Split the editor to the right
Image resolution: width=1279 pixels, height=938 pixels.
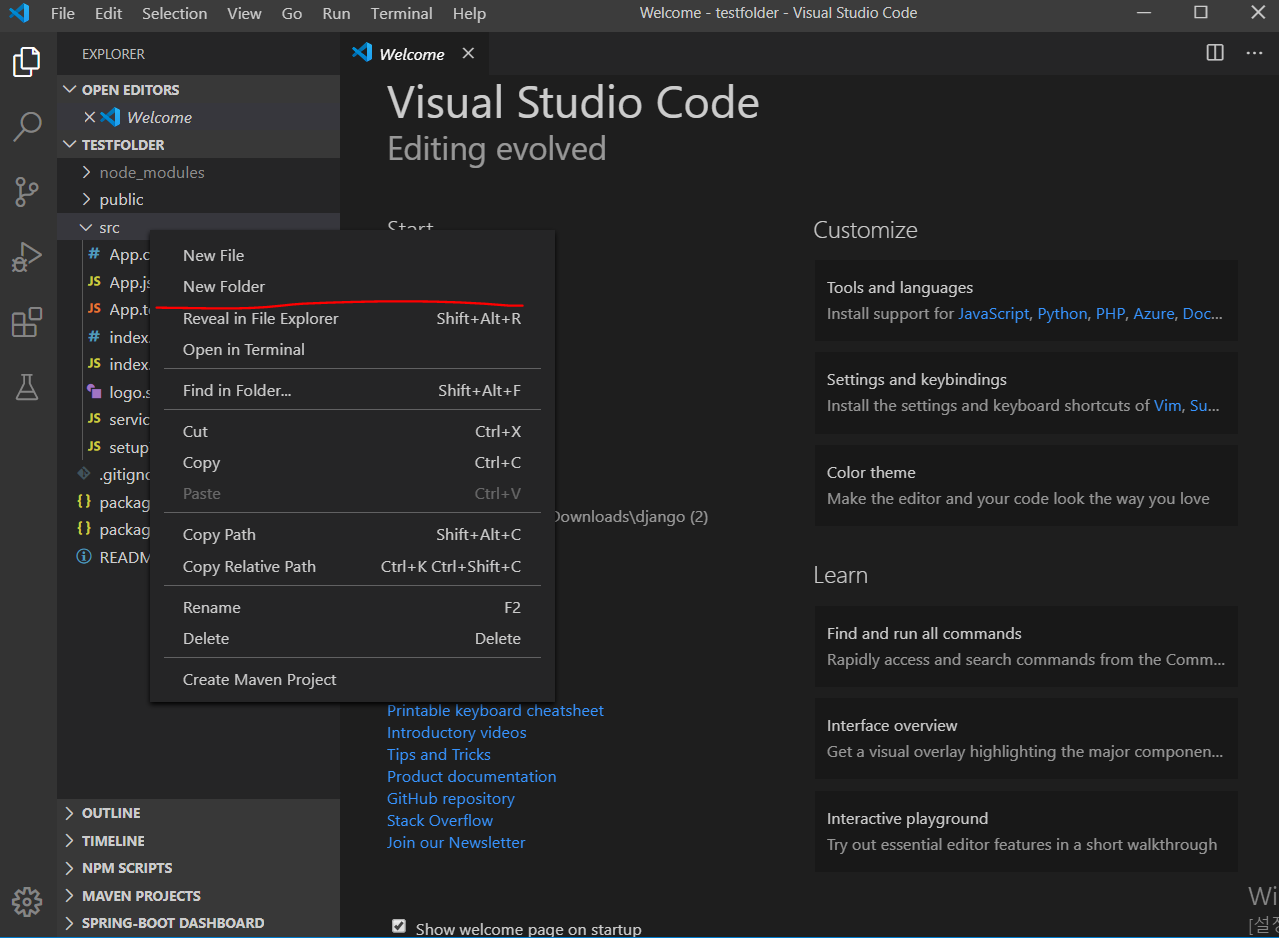coord(1215,53)
